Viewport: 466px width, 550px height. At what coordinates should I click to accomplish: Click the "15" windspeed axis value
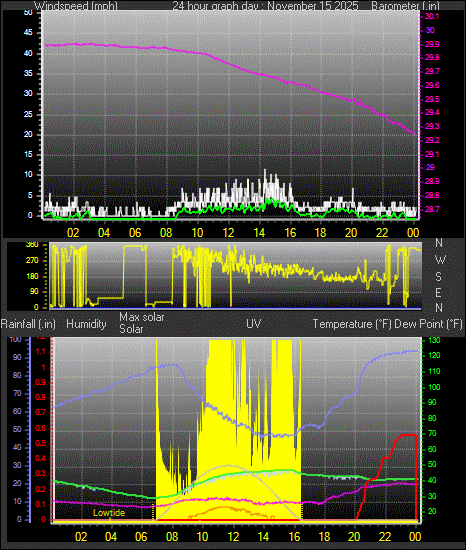28,154
